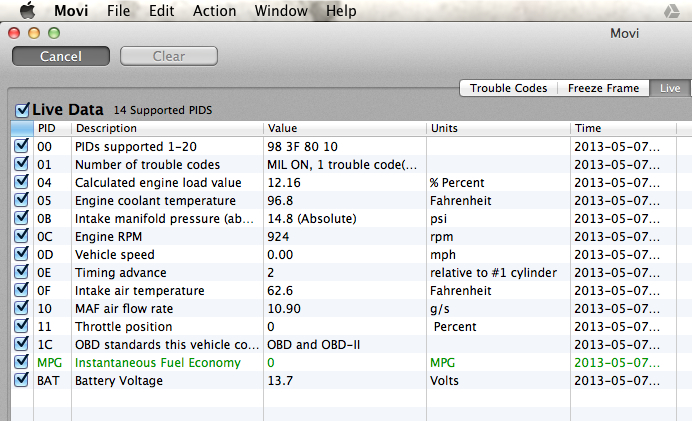The image size is (692, 421).
Task: Switch to the Freeze Frame tab
Action: coord(603,88)
